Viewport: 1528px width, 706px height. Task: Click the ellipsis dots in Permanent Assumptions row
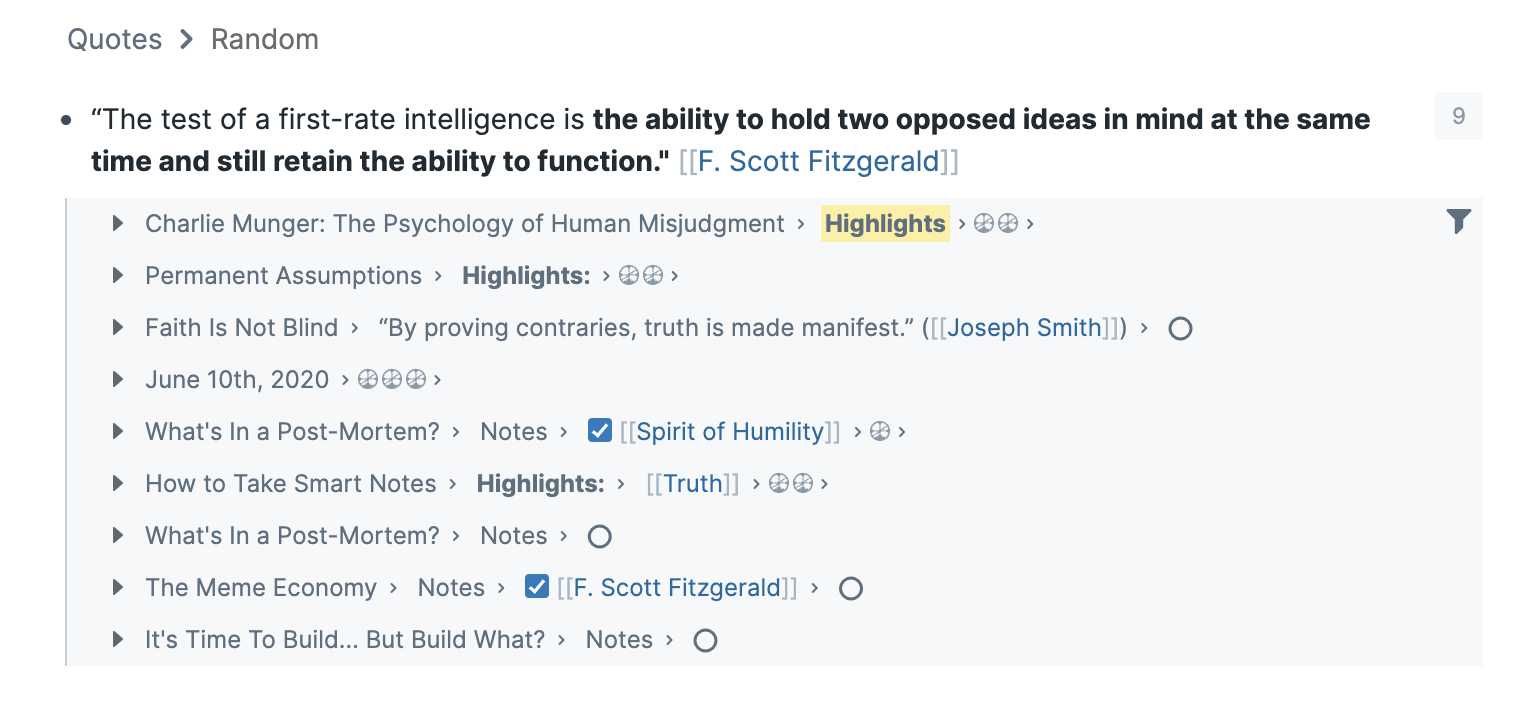[641, 276]
